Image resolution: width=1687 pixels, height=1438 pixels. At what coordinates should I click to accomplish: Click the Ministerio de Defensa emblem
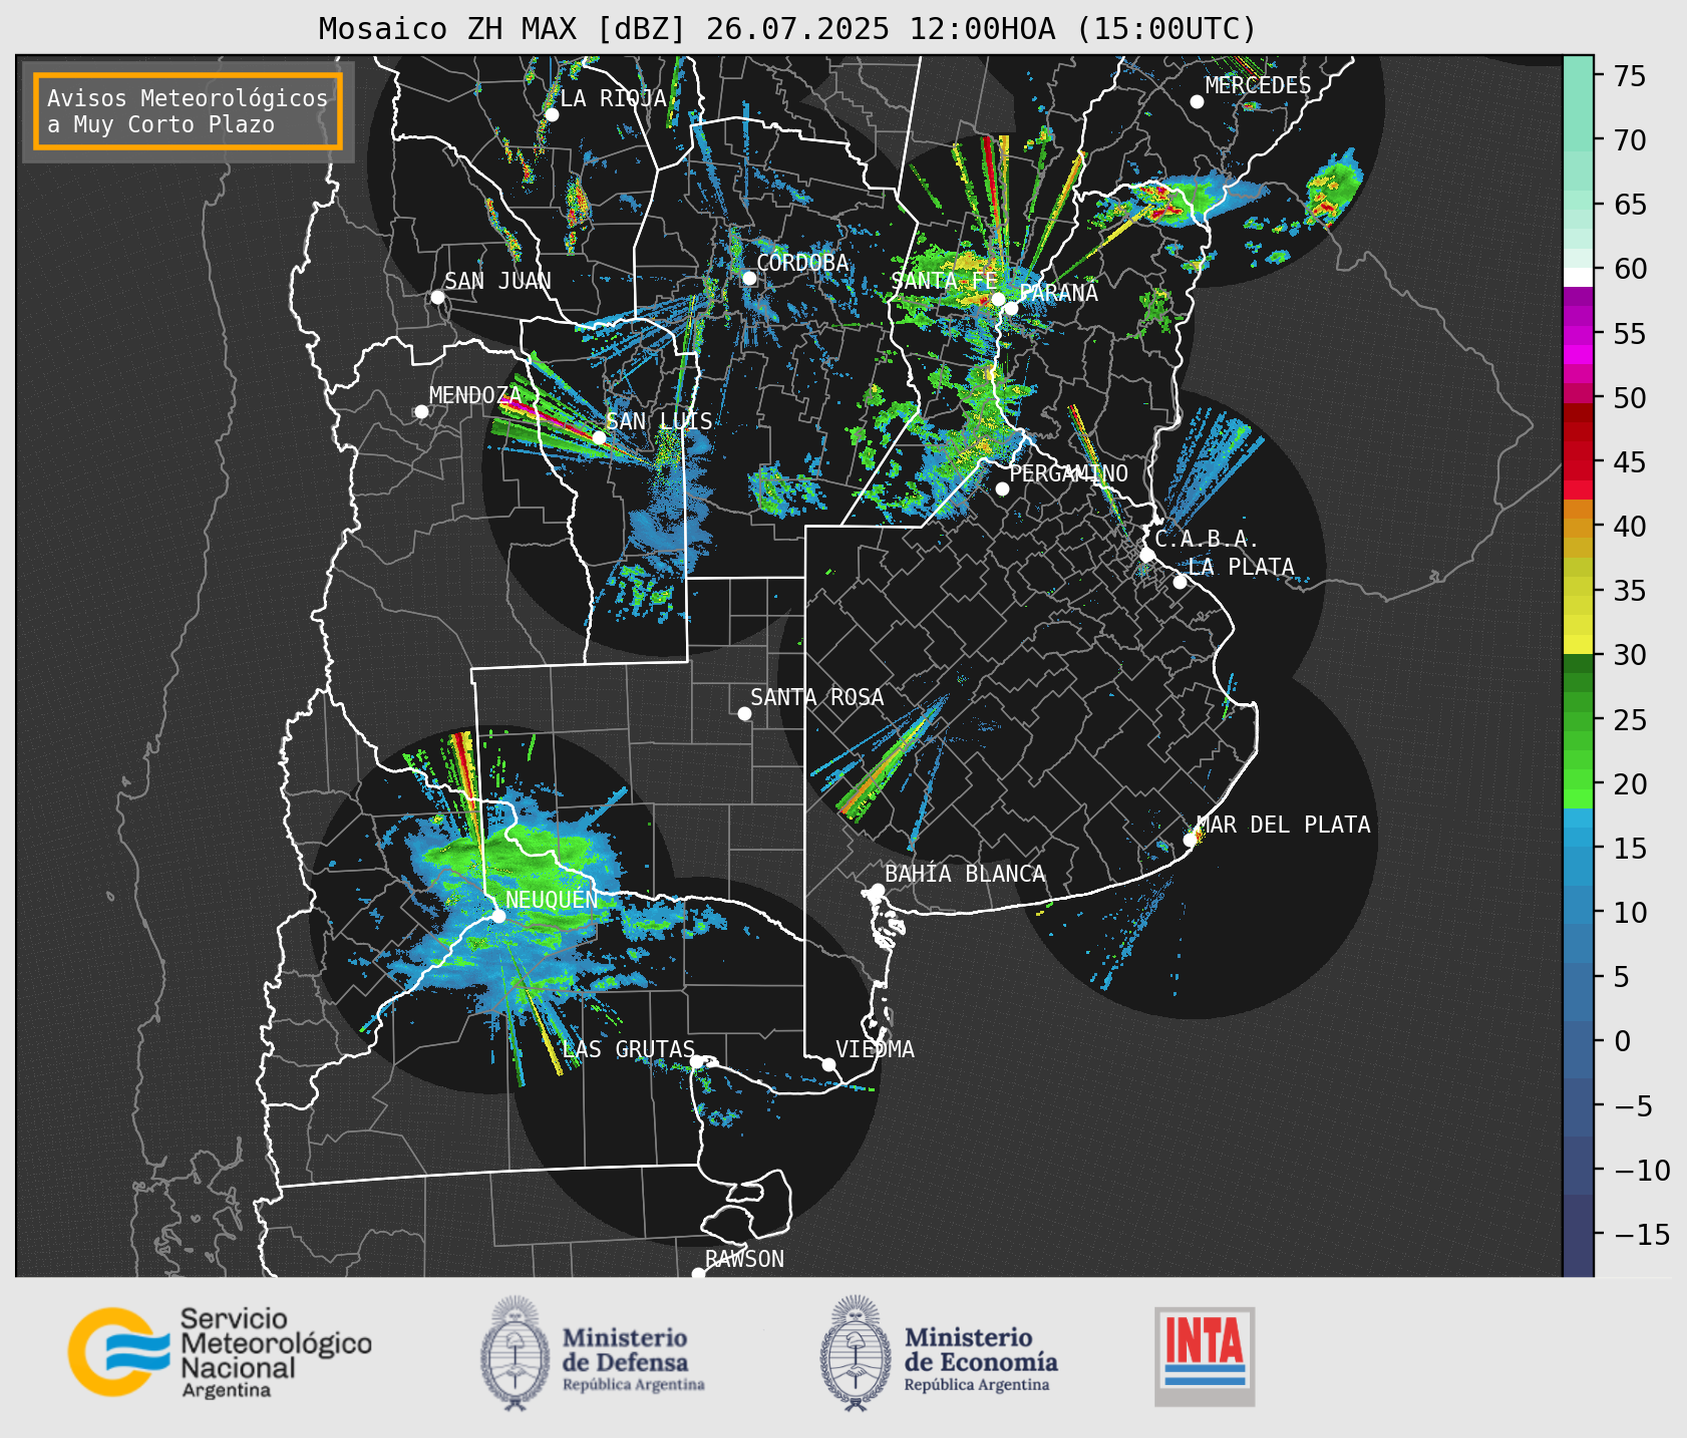(x=515, y=1353)
